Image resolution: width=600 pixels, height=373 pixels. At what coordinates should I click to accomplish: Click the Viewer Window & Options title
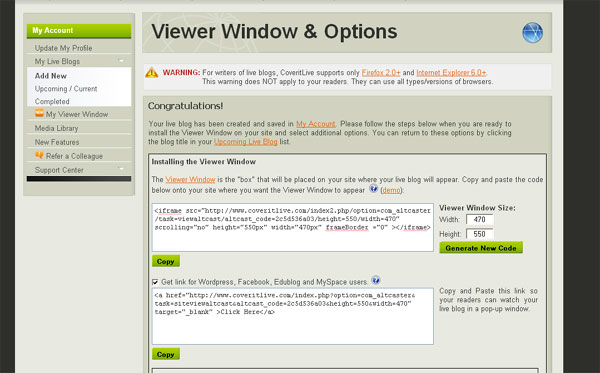pyautogui.click(x=274, y=32)
